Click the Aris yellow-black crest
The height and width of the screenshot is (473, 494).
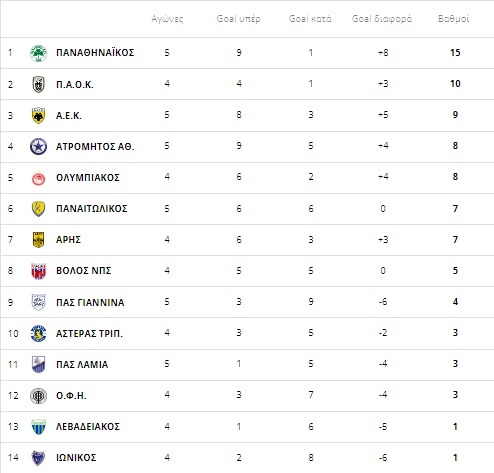tap(38, 240)
